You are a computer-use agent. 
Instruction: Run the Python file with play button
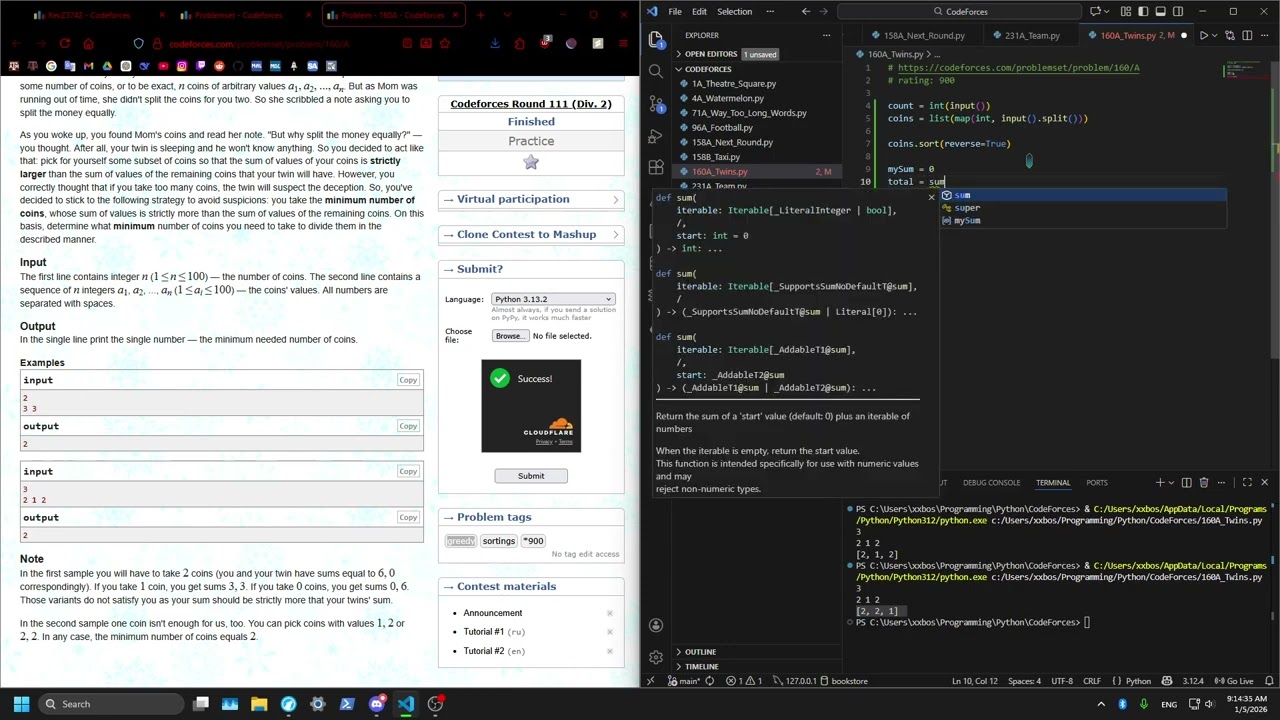(1204, 35)
